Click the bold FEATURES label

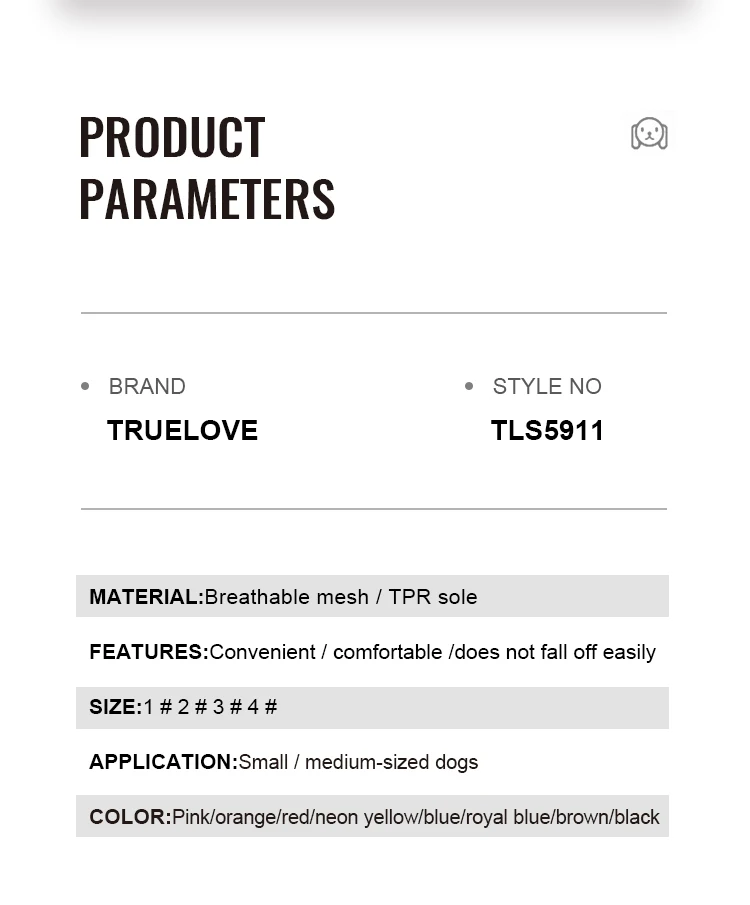point(149,652)
